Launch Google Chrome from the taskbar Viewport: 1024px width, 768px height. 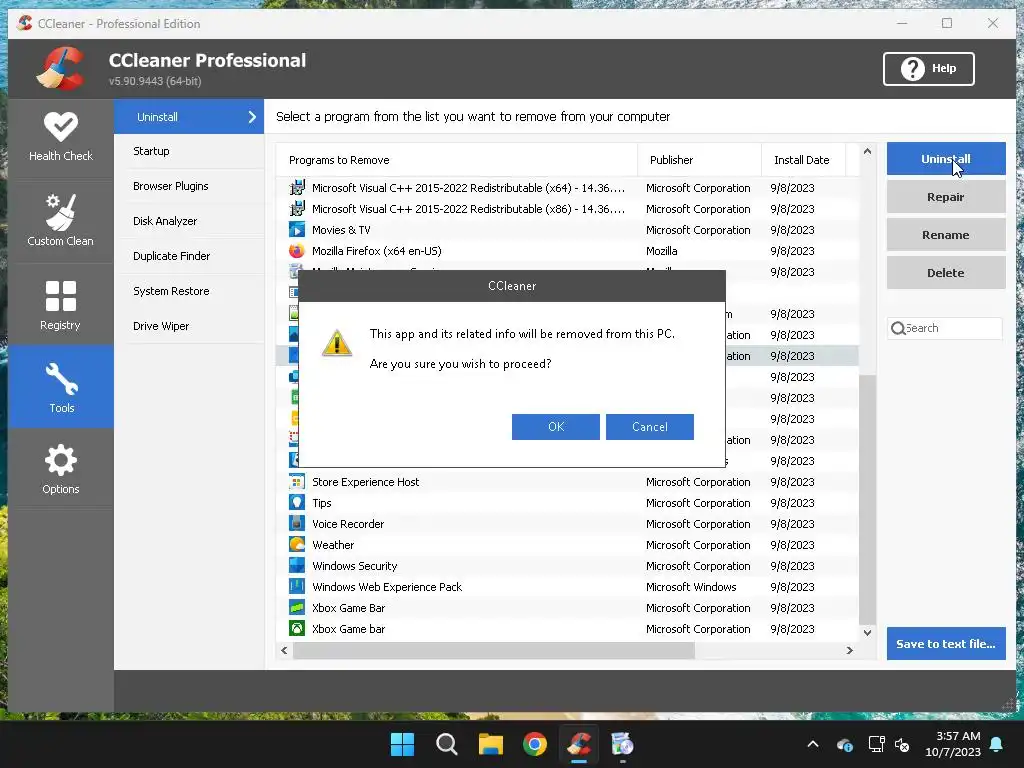(535, 744)
